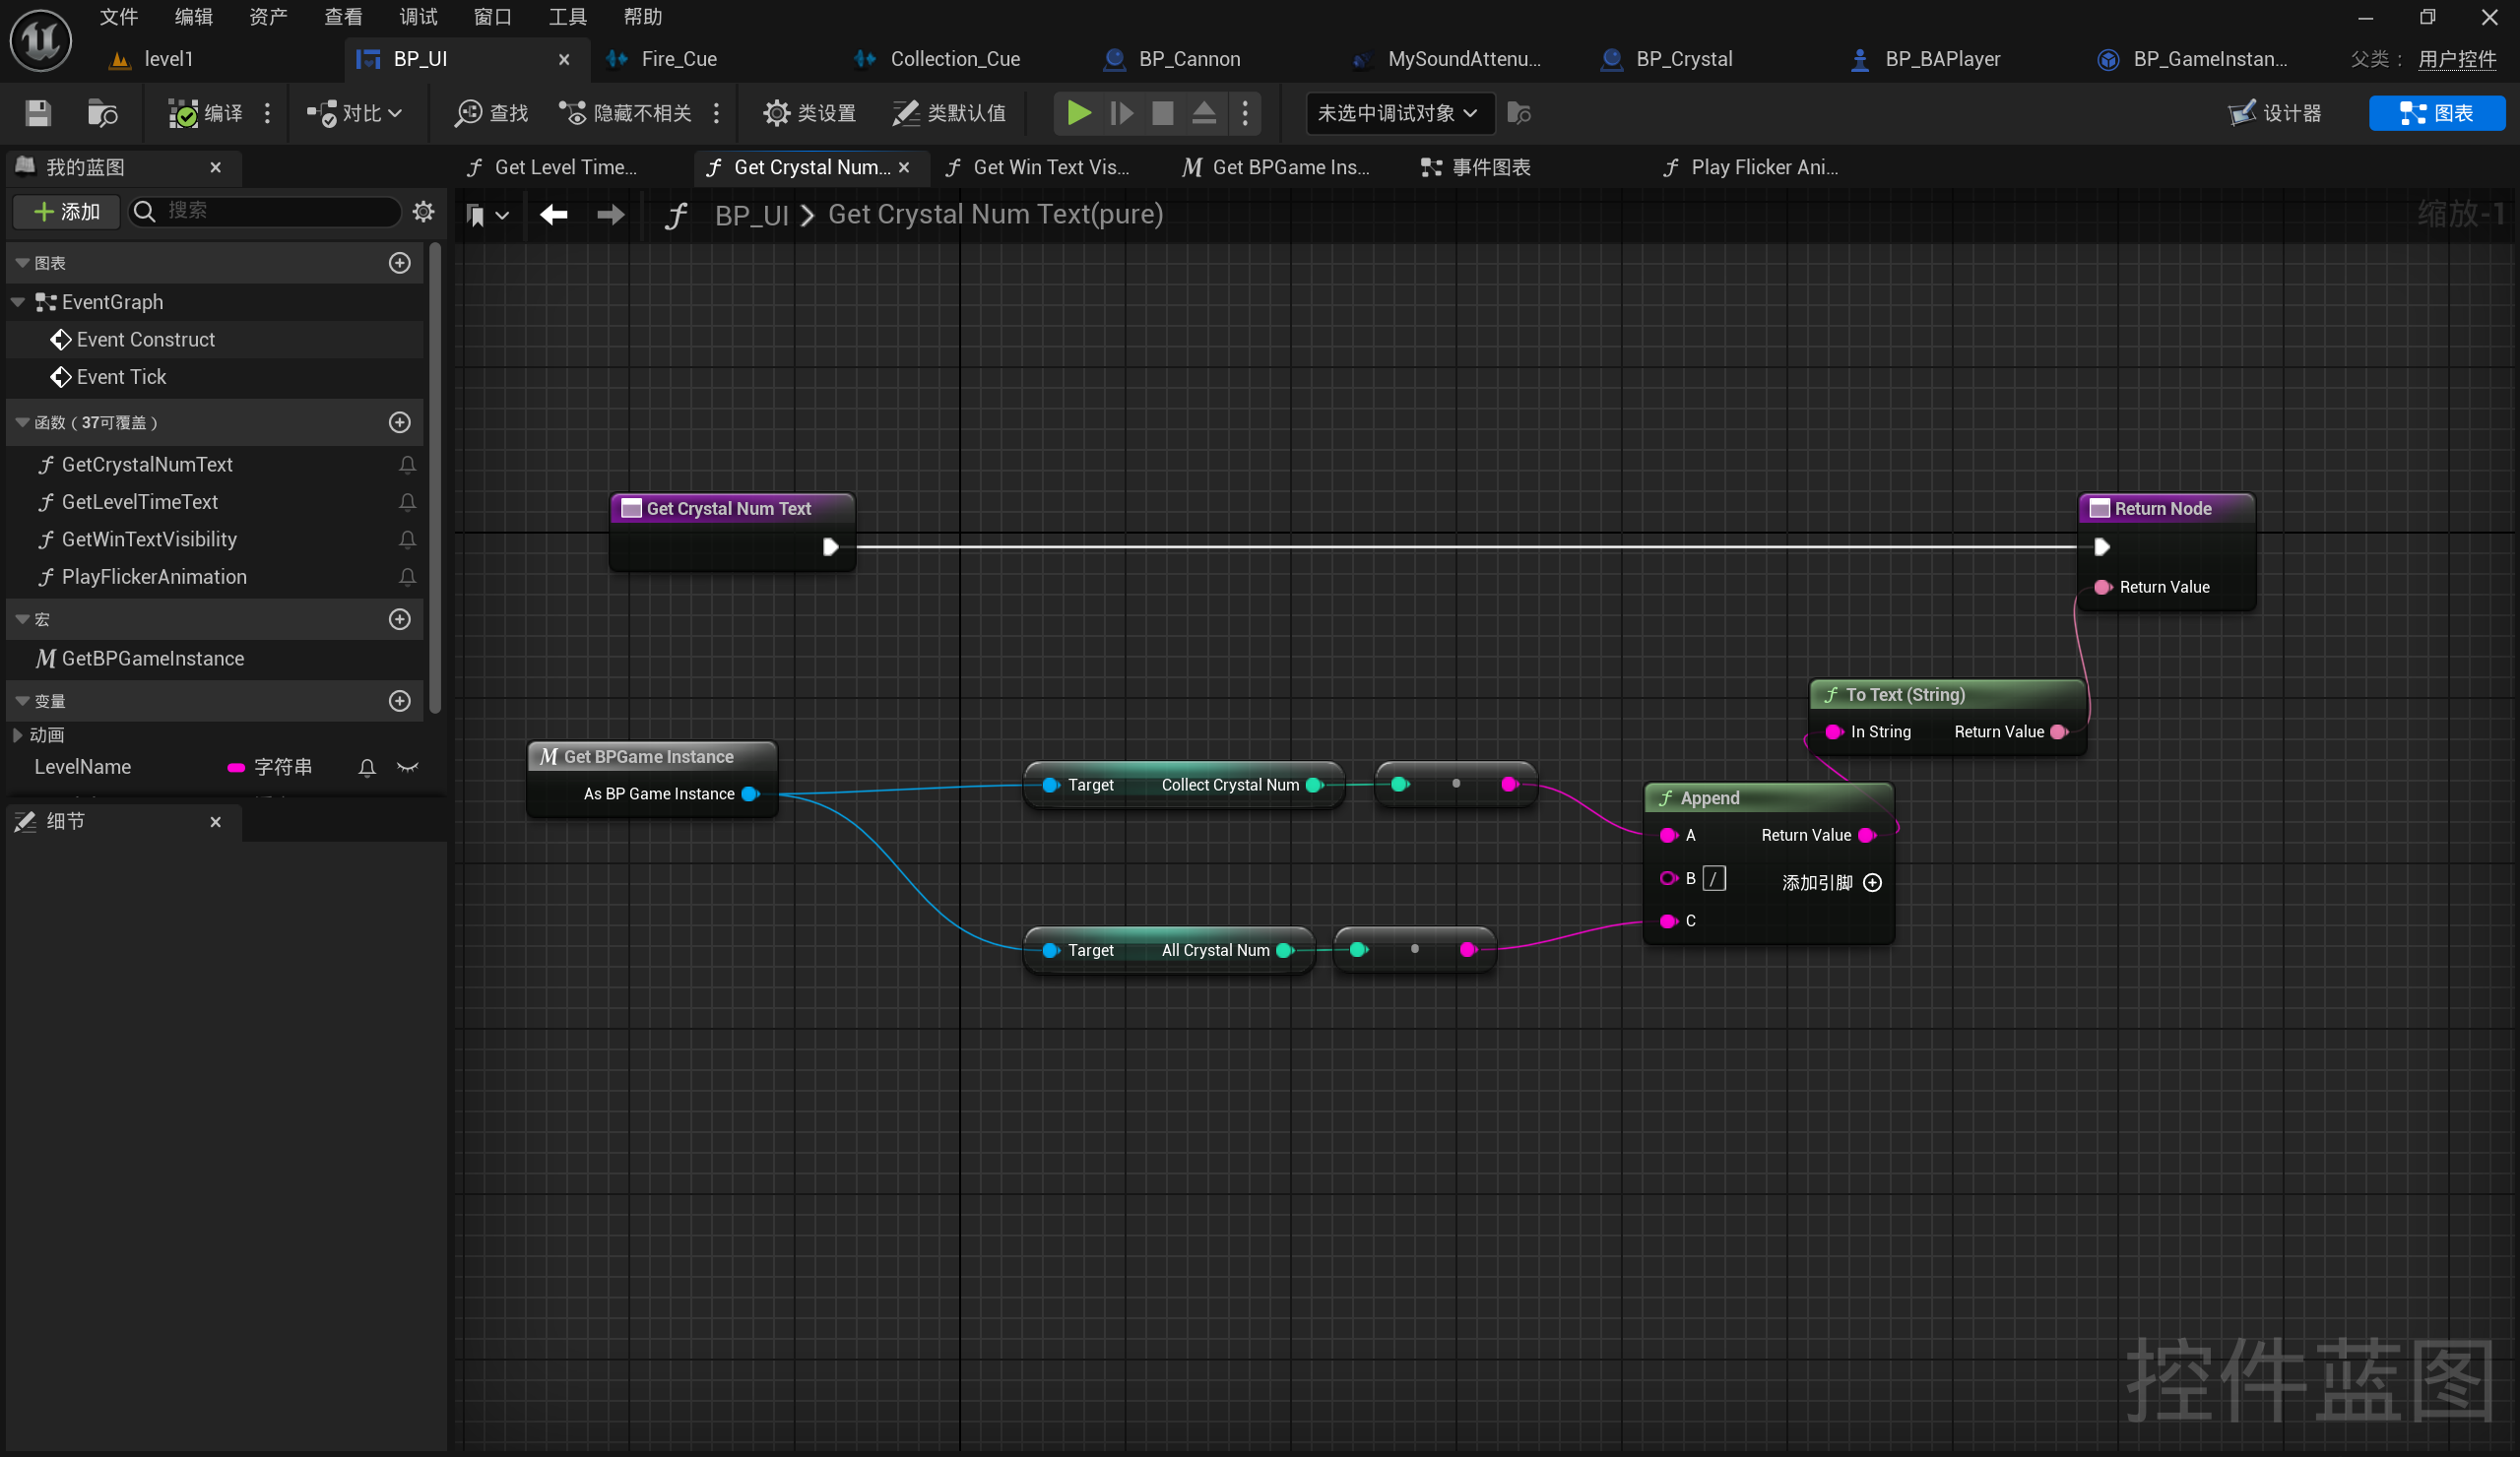Collapse the EventGraph tree item

18,301
